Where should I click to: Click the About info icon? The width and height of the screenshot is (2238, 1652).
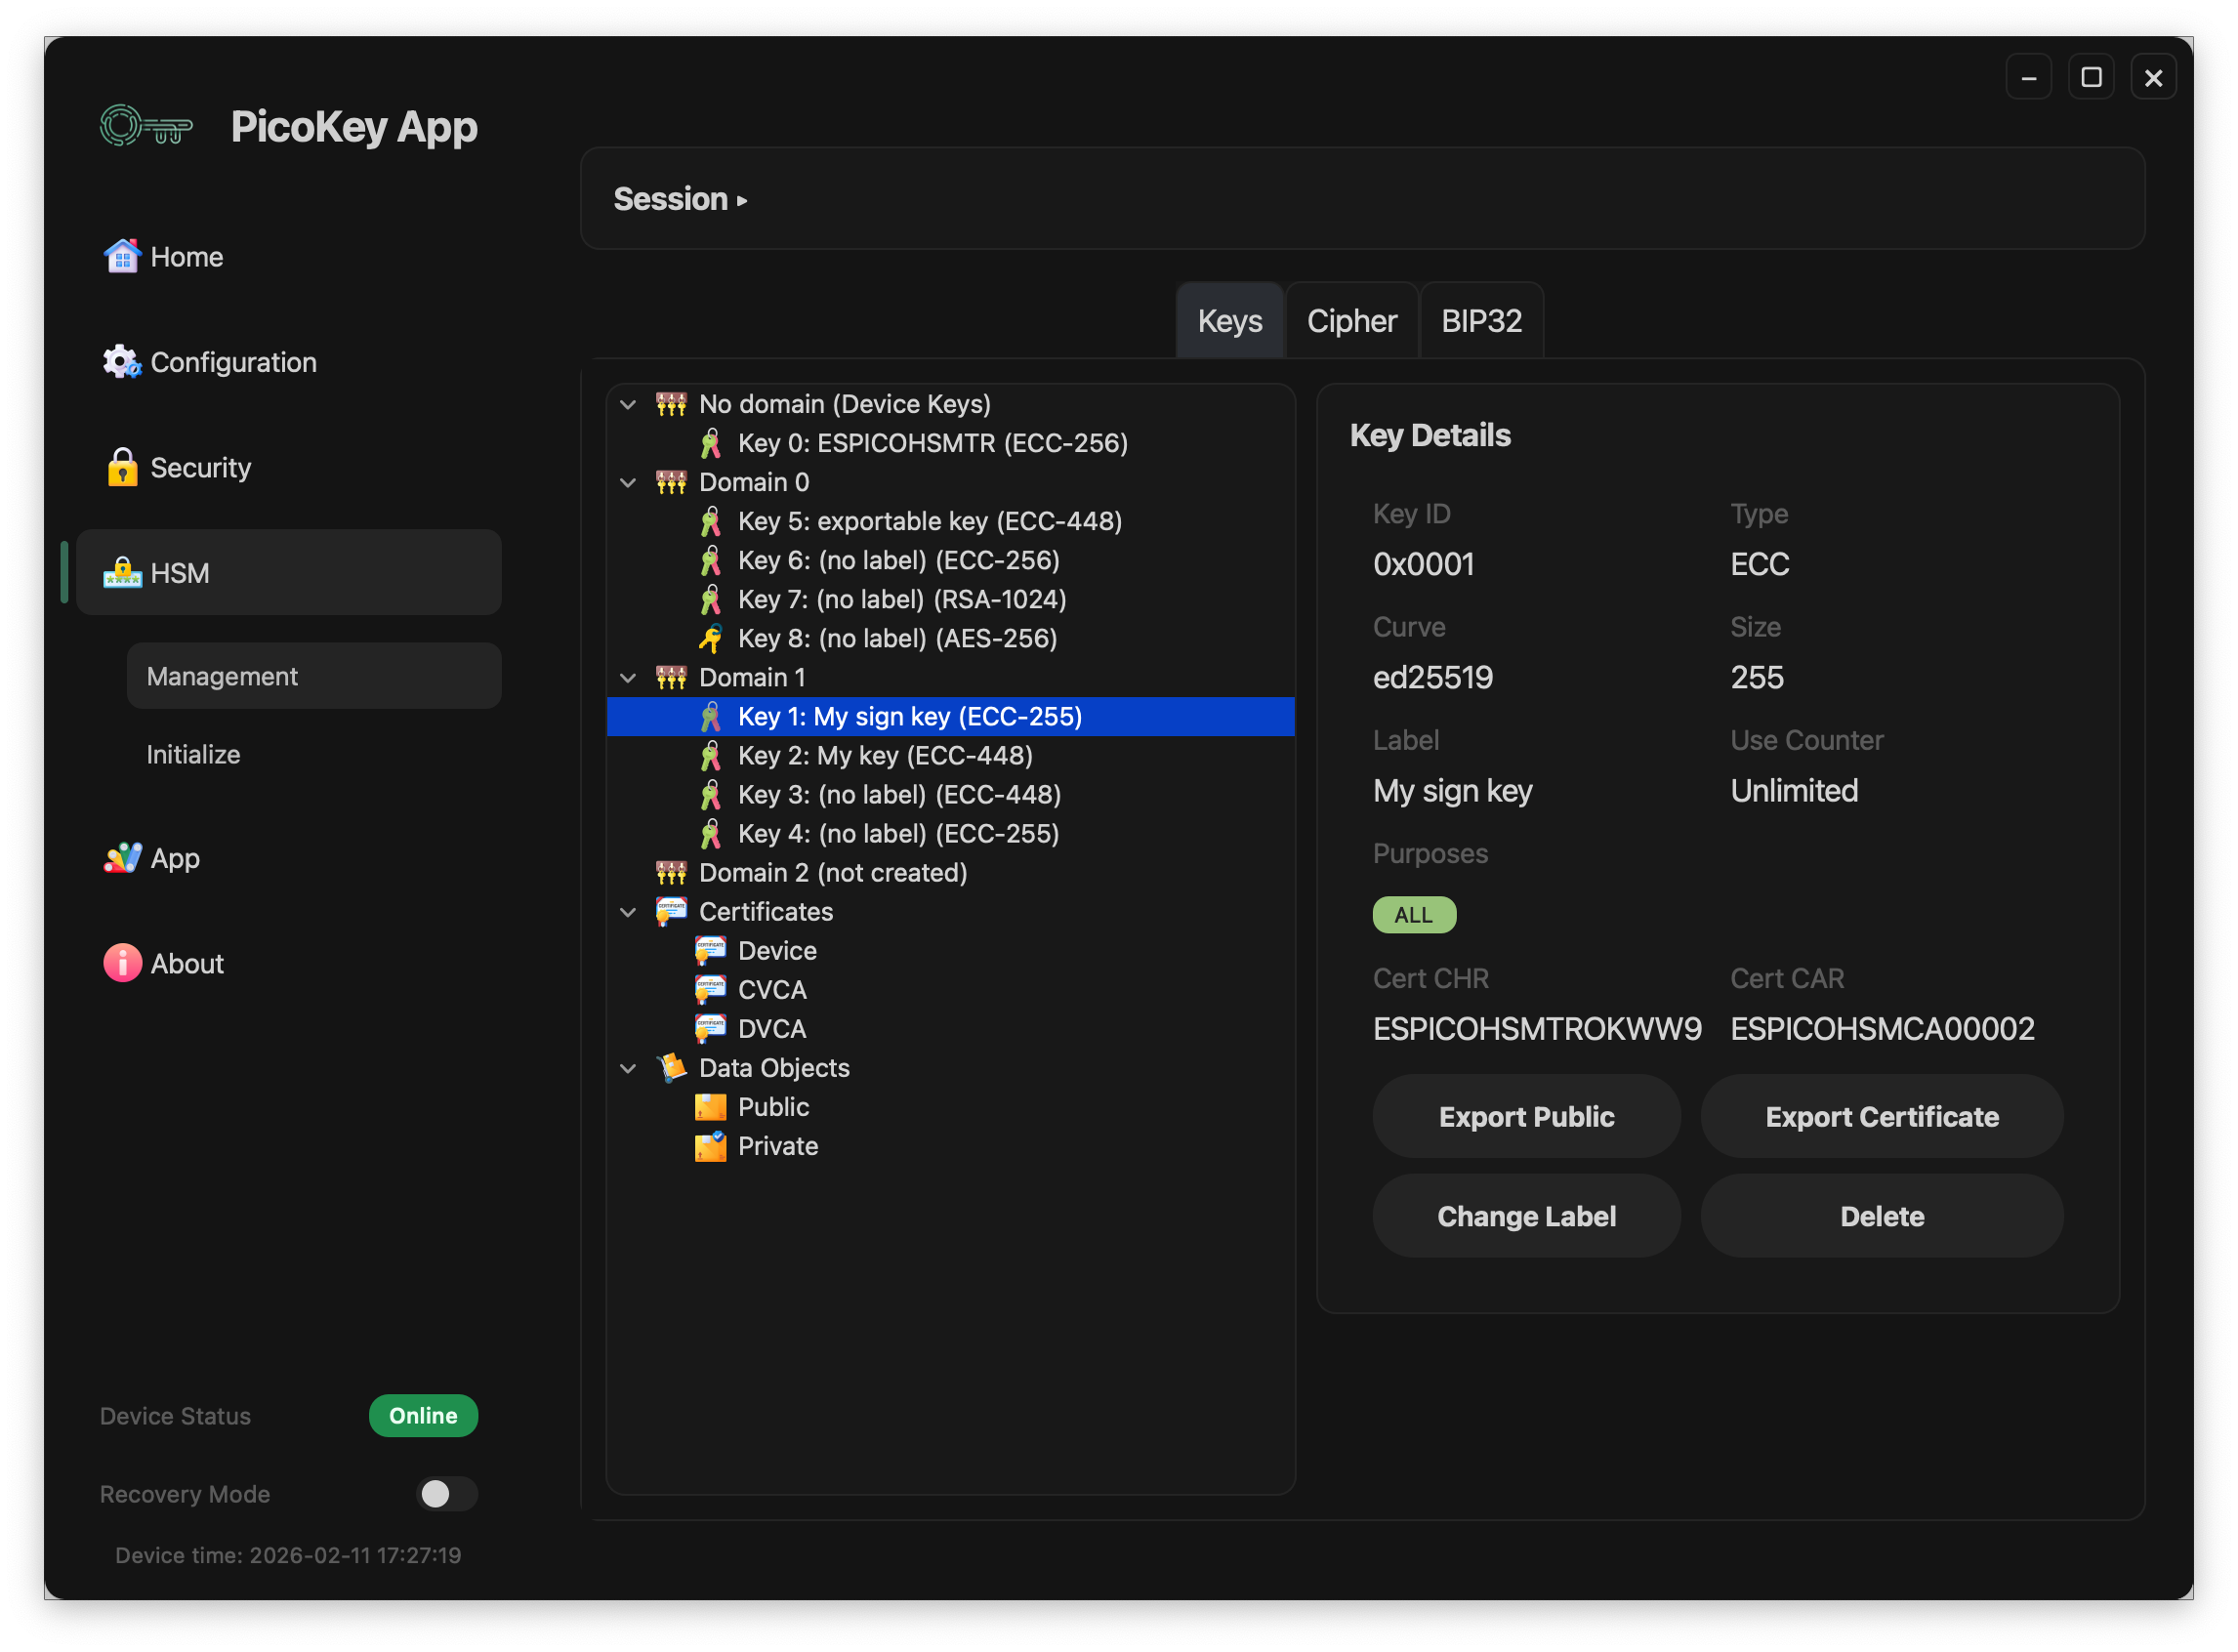point(122,963)
